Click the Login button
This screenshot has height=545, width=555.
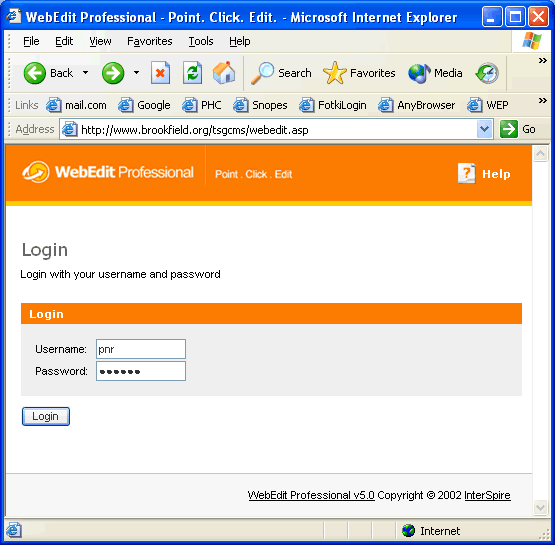pyautogui.click(x=46, y=416)
